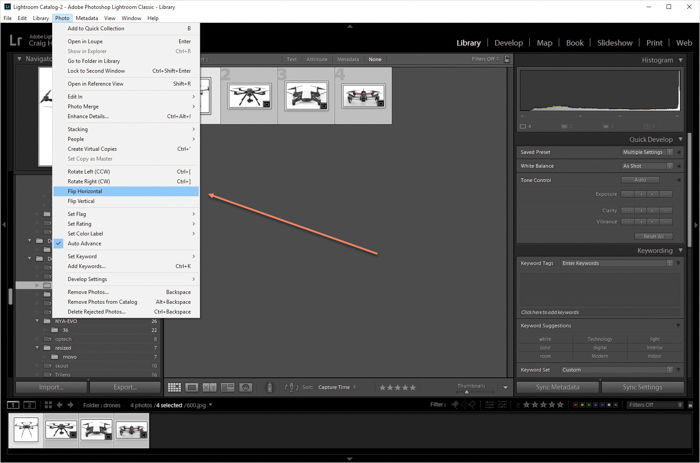
Task: Switch to the Develop module
Action: (508, 43)
